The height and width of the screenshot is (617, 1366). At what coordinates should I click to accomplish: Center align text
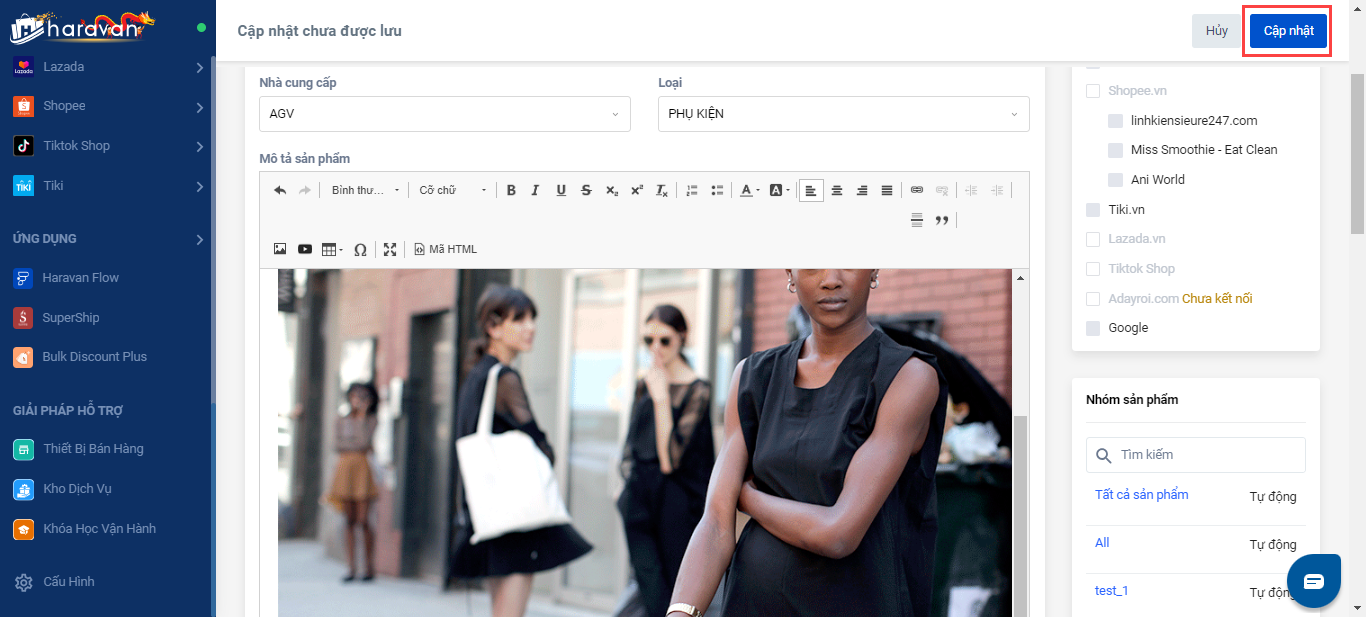coord(837,190)
